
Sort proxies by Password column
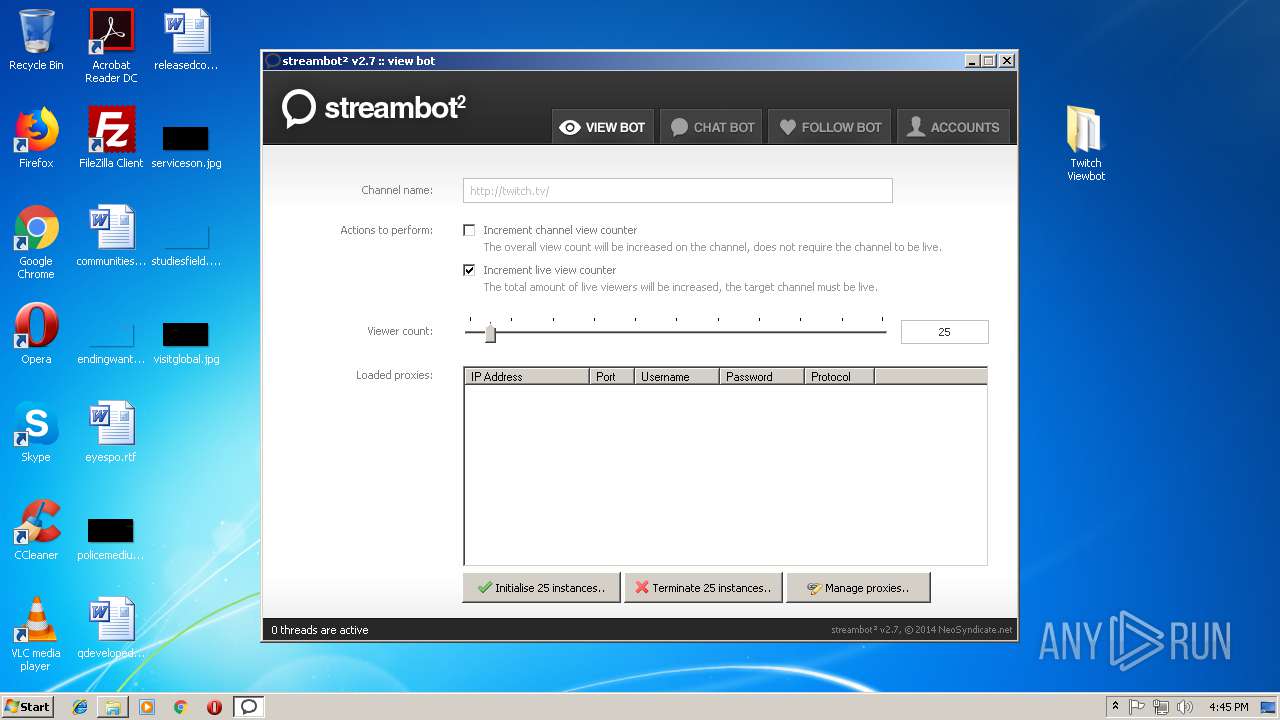click(x=762, y=377)
